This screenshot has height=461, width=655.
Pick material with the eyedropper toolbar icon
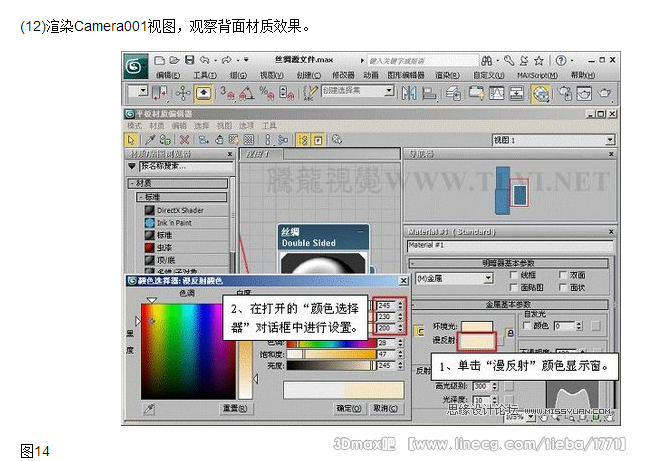pos(150,140)
